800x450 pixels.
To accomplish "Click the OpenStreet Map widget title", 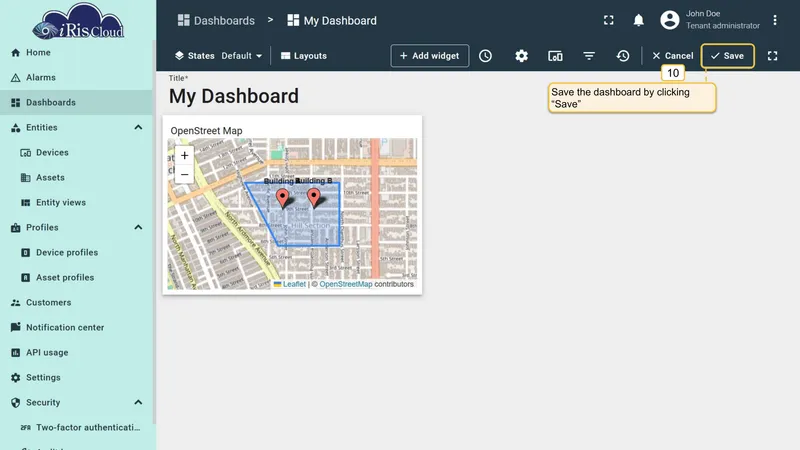I will (206, 131).
